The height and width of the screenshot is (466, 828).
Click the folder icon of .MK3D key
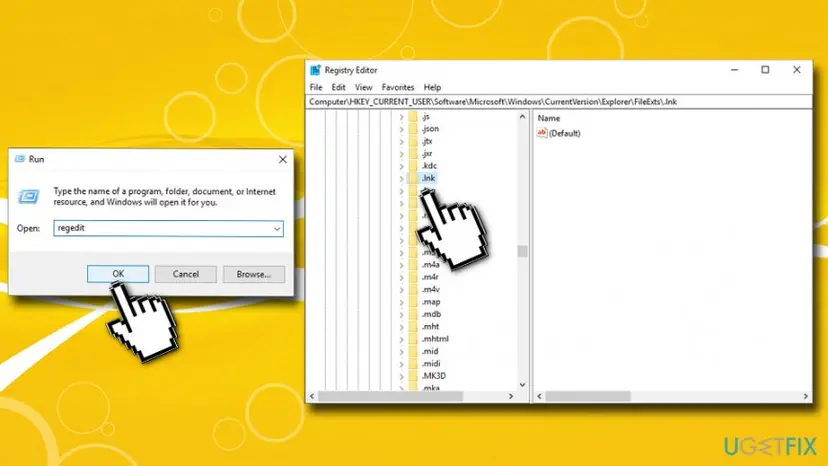click(x=413, y=376)
